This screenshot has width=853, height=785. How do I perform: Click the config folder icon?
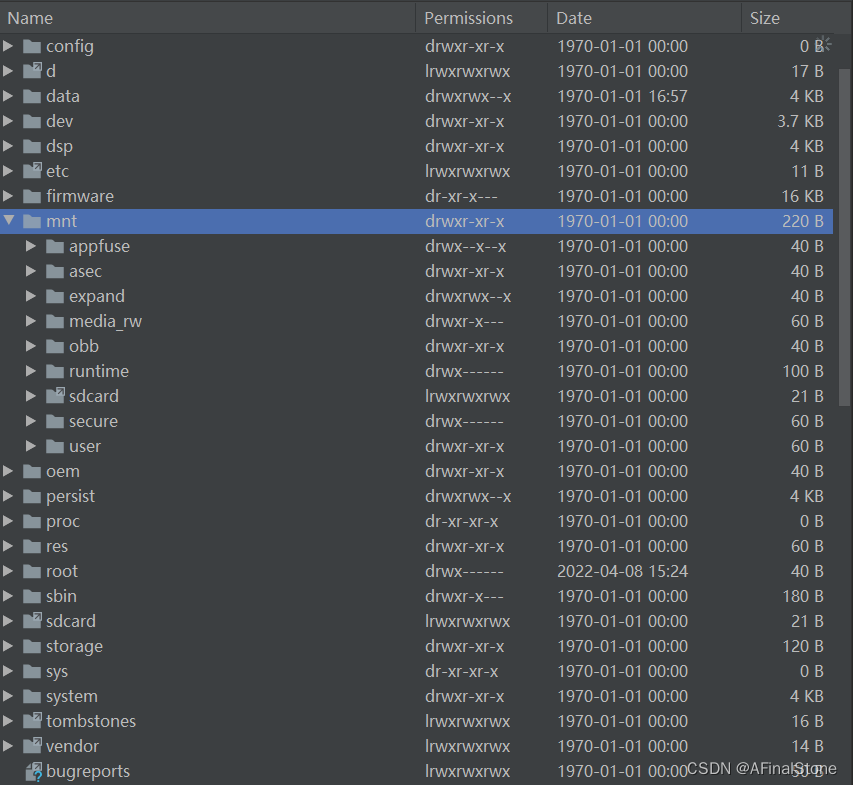coord(32,46)
